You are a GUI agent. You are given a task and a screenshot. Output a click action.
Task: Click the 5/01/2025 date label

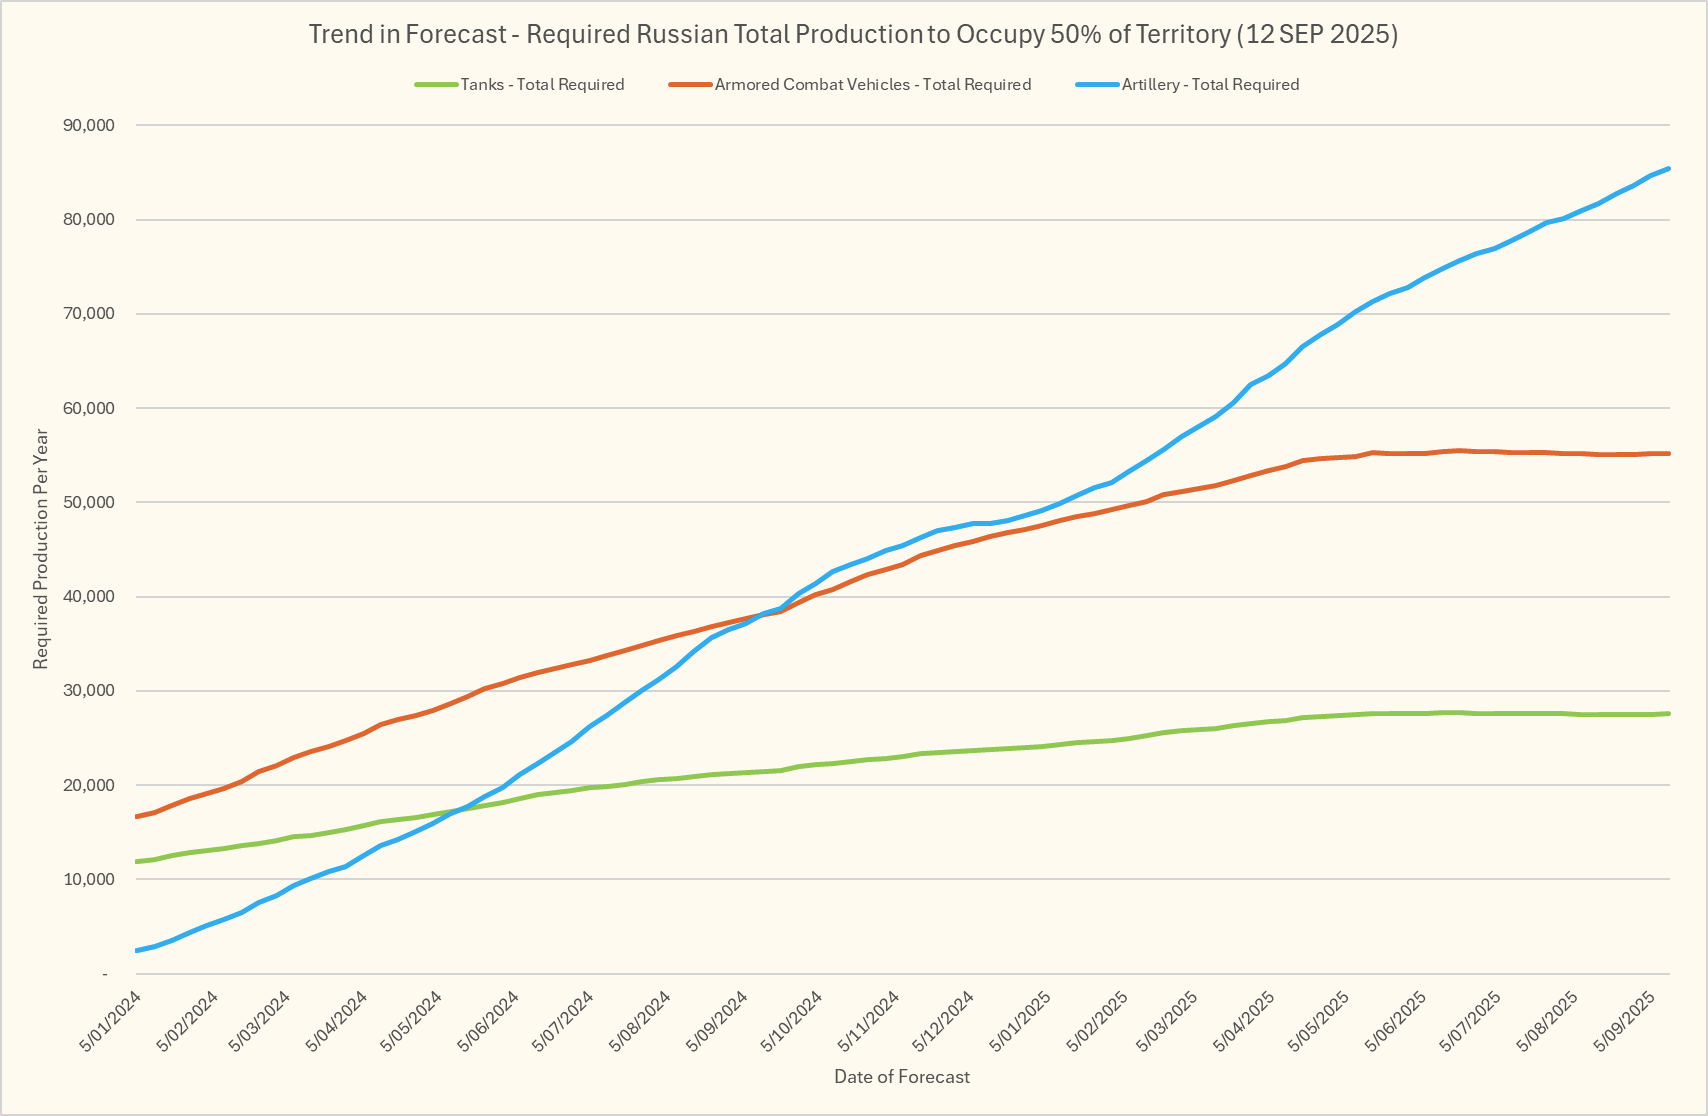[1021, 1019]
